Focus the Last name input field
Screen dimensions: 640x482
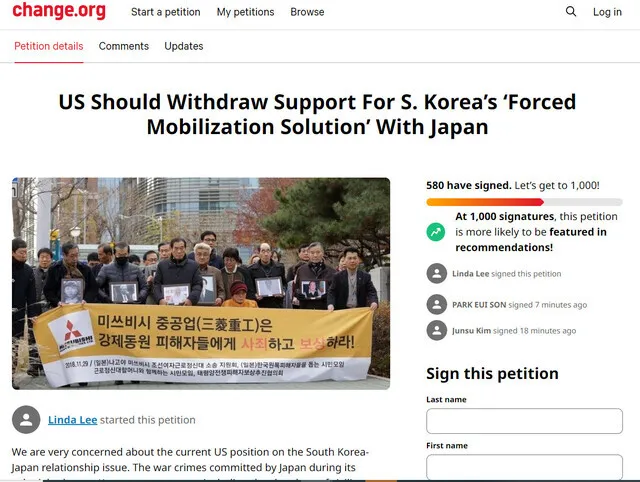pos(524,421)
